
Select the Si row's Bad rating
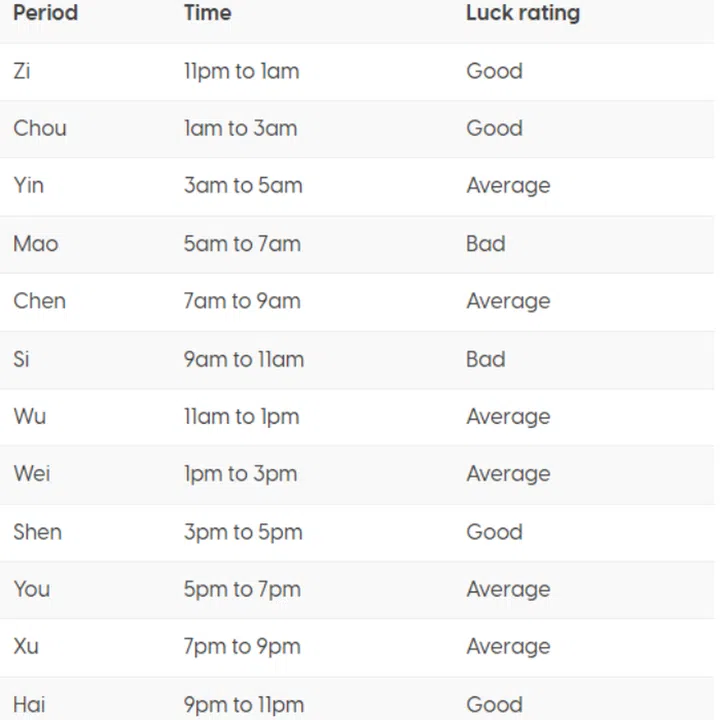485,359
